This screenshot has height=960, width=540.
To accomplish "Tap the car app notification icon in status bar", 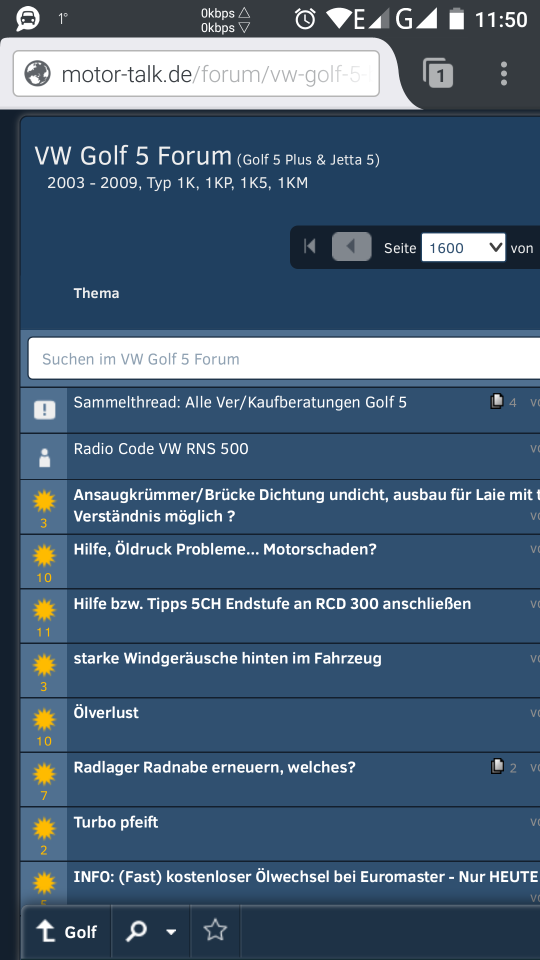I will click(27, 18).
